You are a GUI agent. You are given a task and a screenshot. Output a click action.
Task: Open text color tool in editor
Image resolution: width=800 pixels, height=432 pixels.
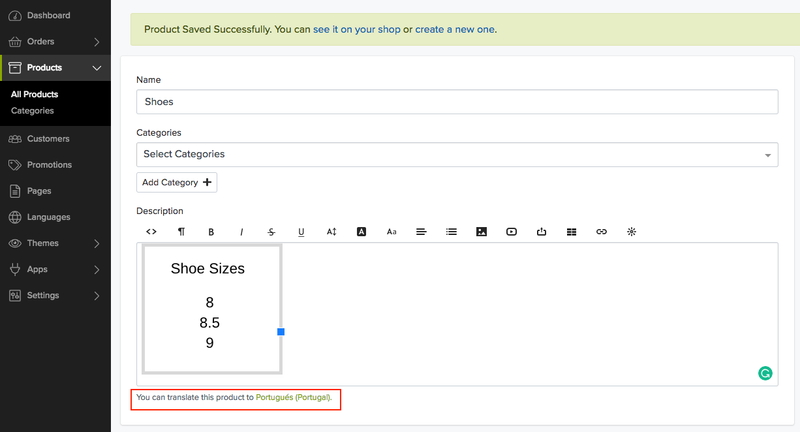(361, 232)
